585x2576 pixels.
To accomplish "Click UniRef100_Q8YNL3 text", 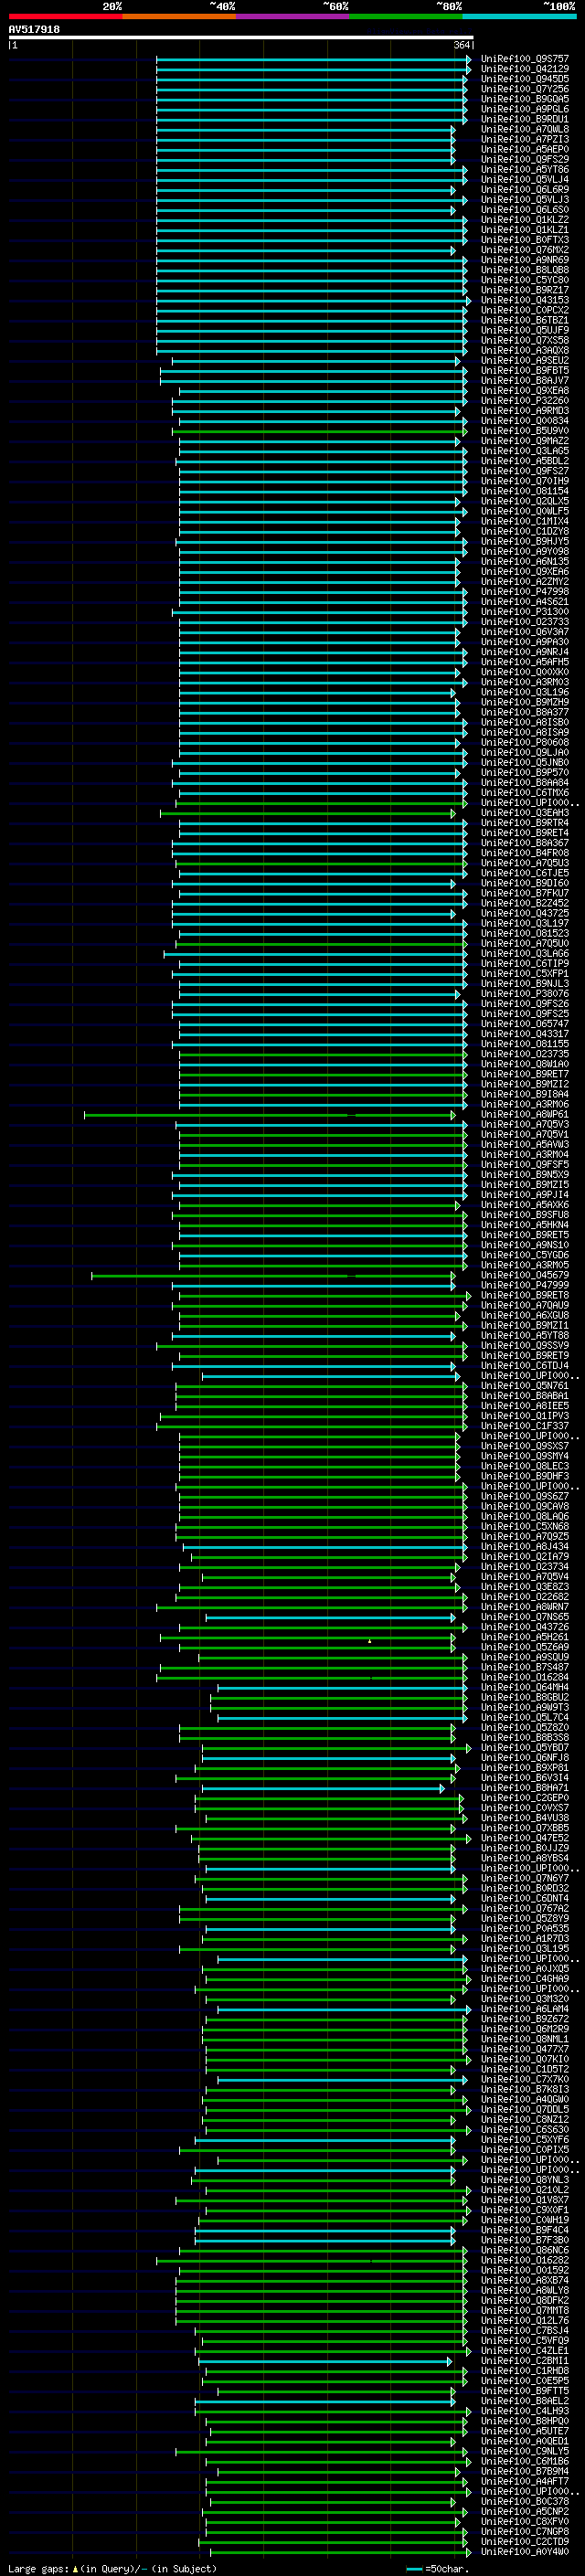I will coord(525,2179).
